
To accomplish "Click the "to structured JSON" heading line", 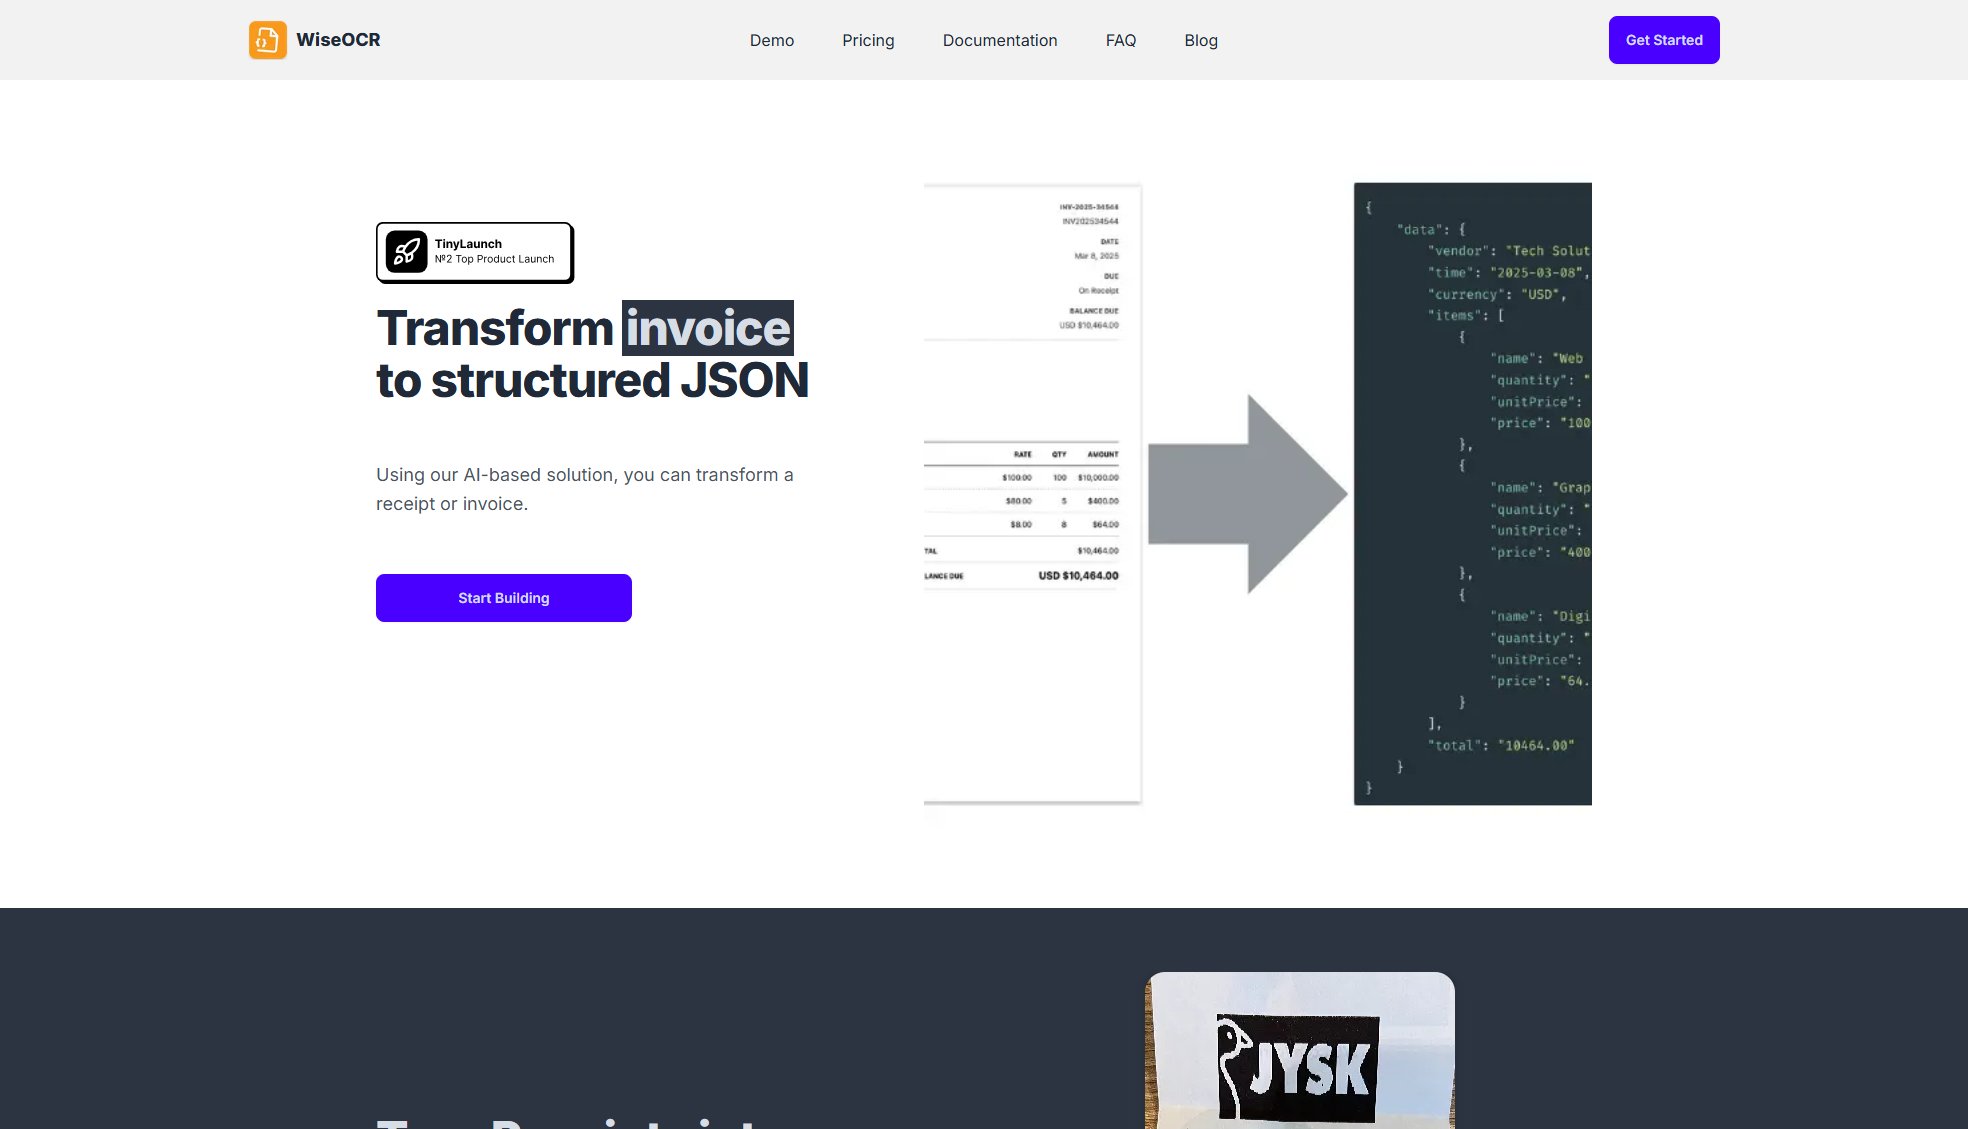I will tap(591, 381).
